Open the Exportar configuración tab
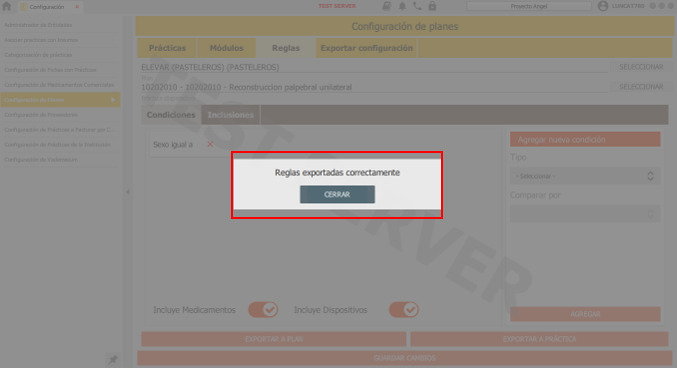677x368 pixels. tap(367, 48)
